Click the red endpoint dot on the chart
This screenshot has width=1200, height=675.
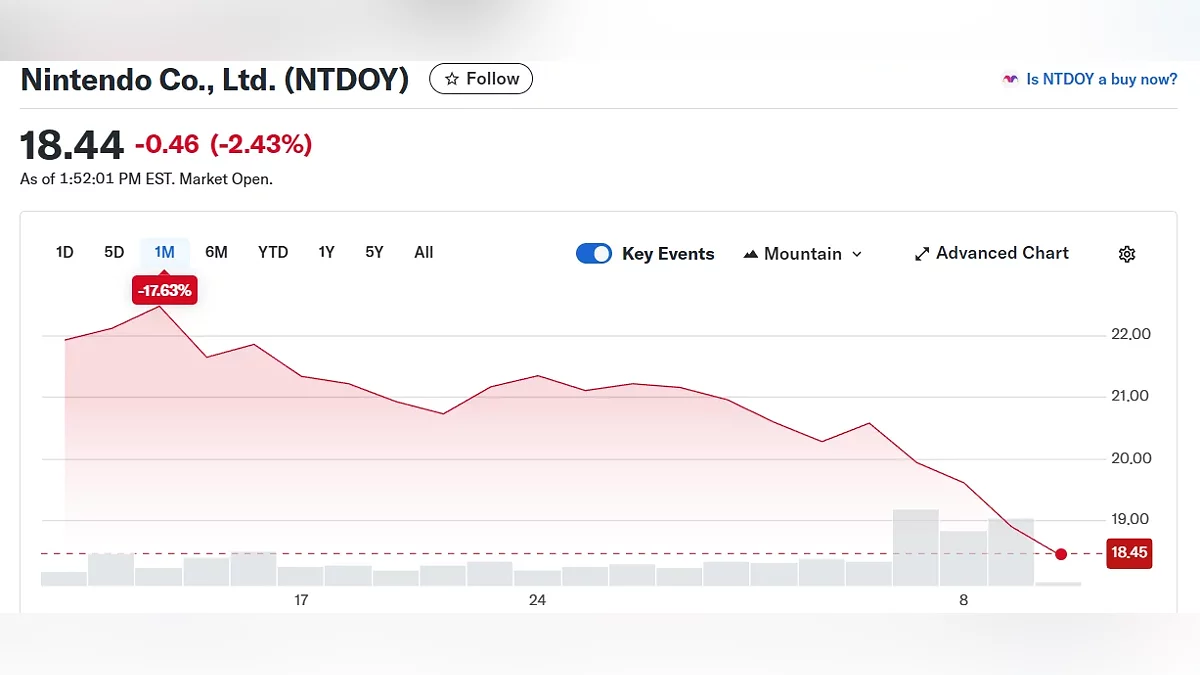(x=1061, y=554)
